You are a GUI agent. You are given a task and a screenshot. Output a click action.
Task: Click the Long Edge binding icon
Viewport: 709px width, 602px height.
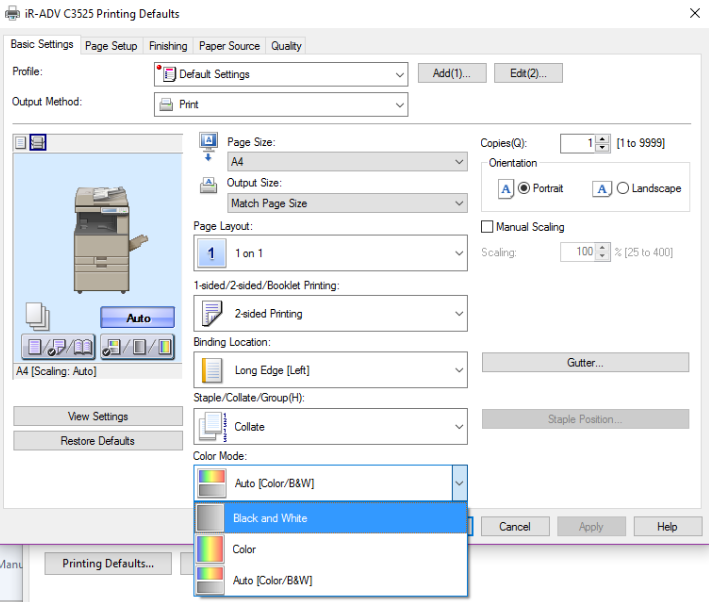[x=212, y=370]
